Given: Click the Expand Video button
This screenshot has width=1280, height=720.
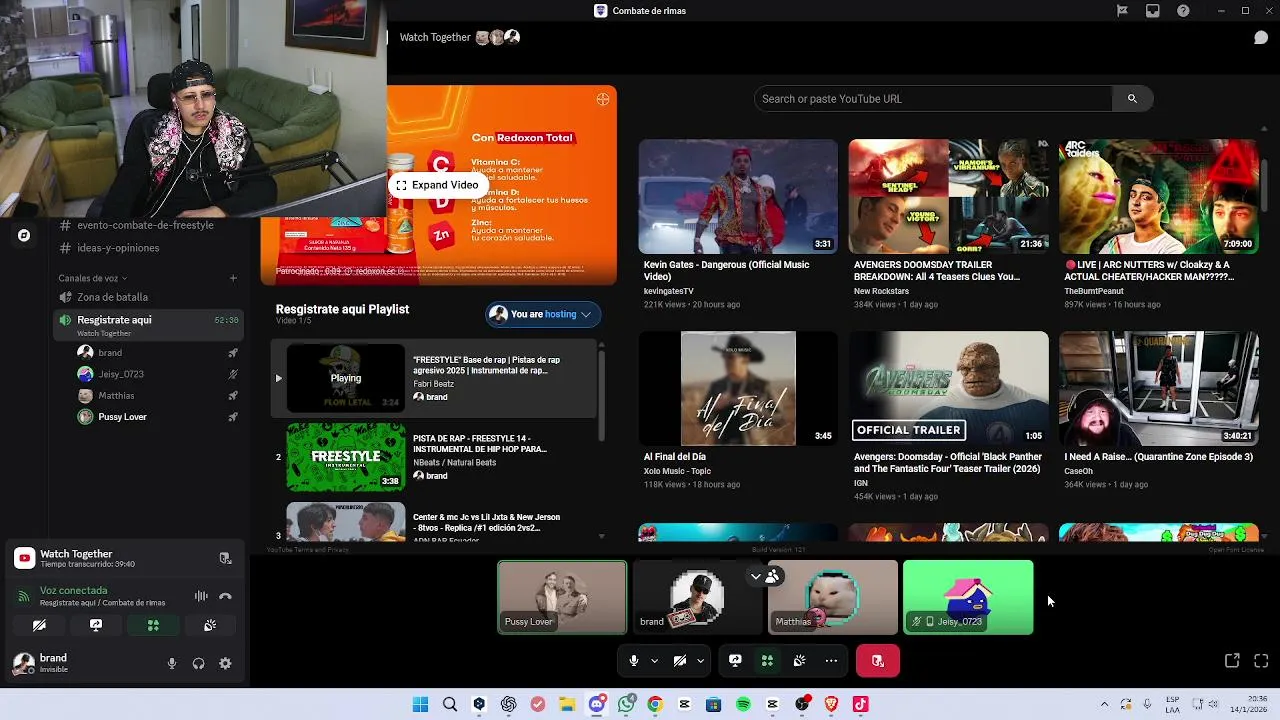Looking at the screenshot, I should click(x=437, y=185).
